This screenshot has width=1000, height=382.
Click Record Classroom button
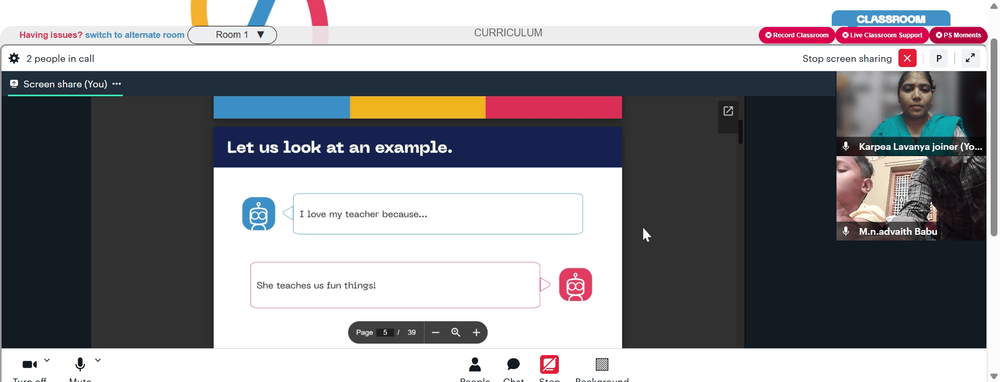click(x=797, y=35)
